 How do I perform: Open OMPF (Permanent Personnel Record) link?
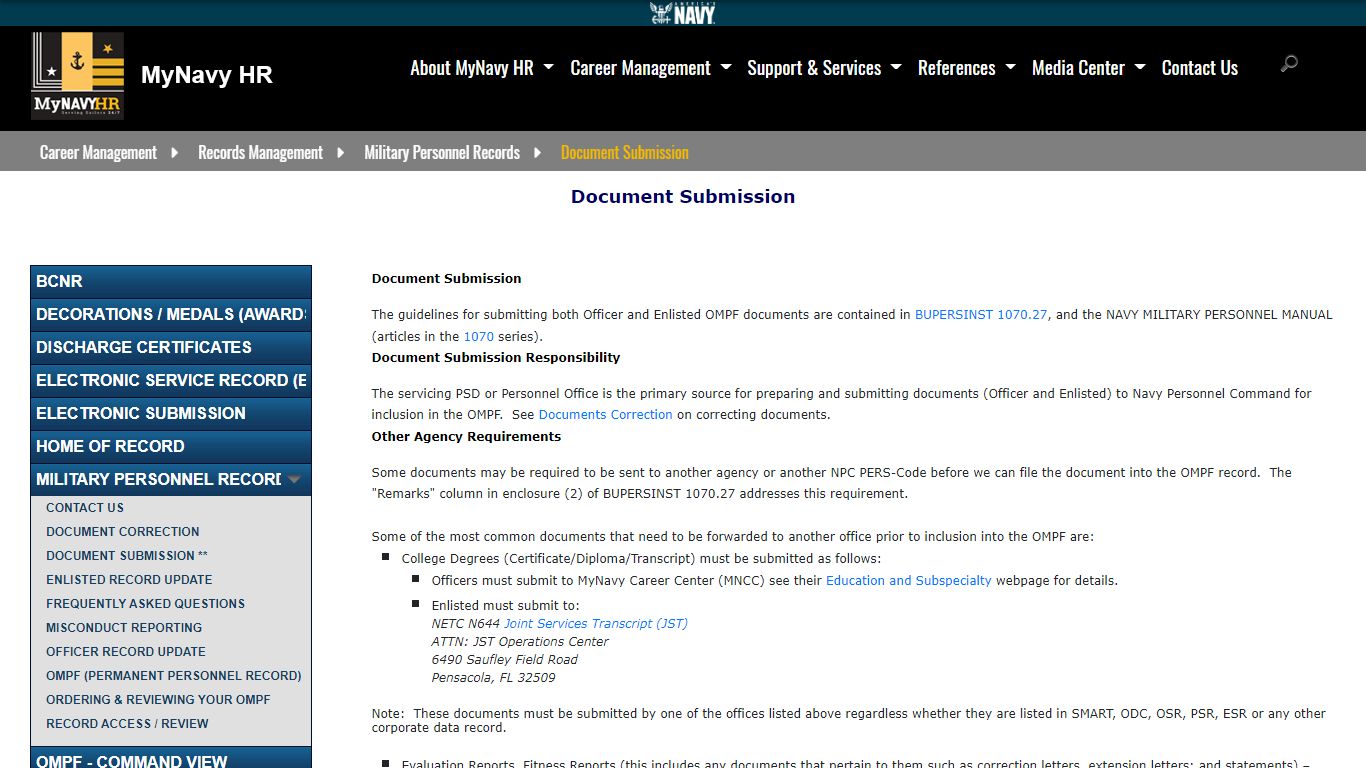pyautogui.click(x=174, y=676)
